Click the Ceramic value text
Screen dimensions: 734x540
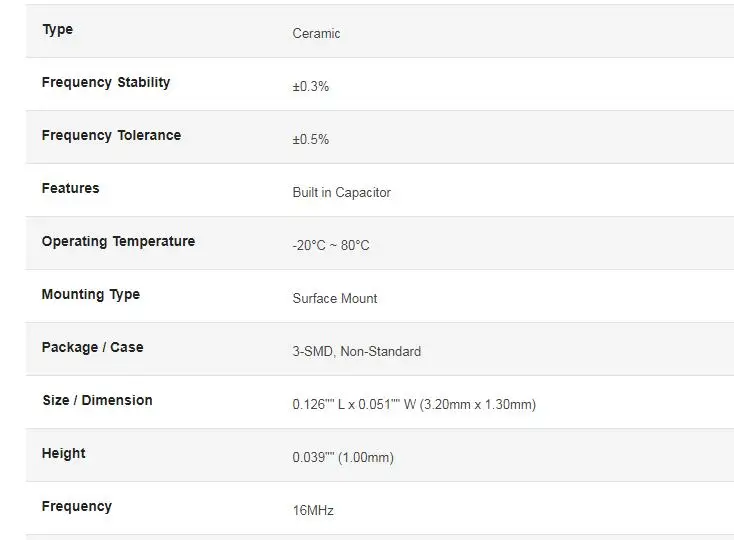316,34
